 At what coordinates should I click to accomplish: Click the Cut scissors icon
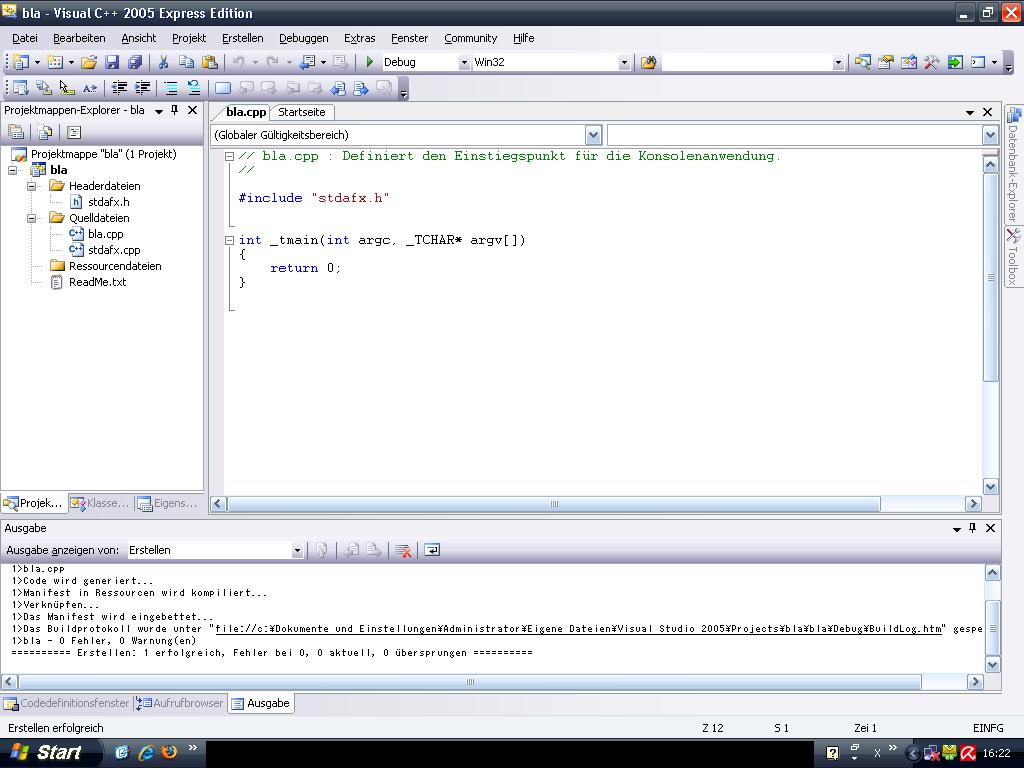(x=163, y=62)
